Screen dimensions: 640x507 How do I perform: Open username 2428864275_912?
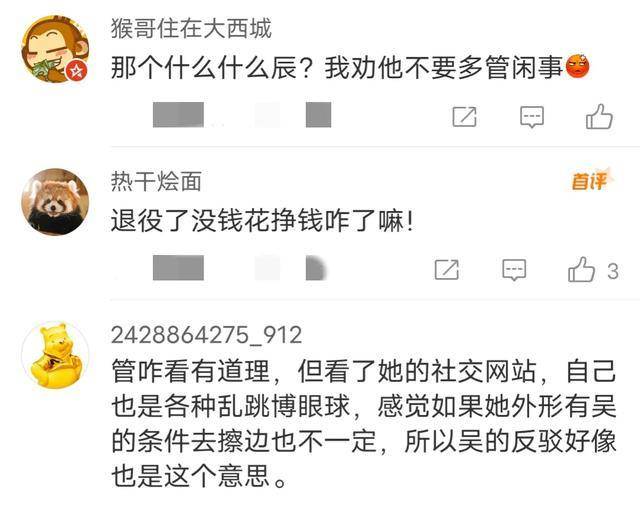pos(207,335)
